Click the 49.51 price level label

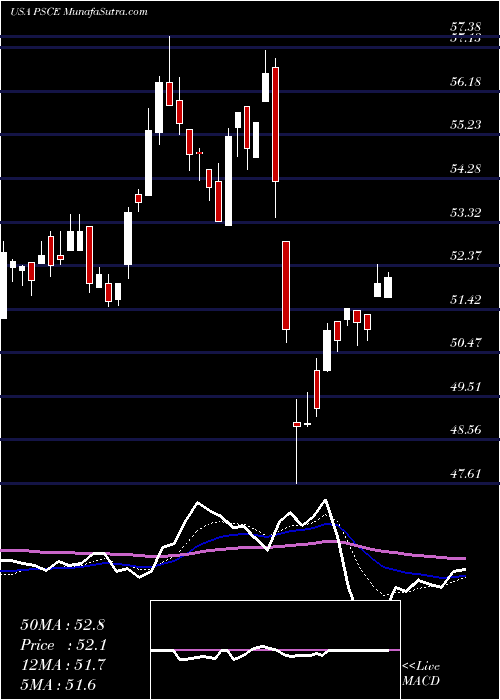pos(466,387)
